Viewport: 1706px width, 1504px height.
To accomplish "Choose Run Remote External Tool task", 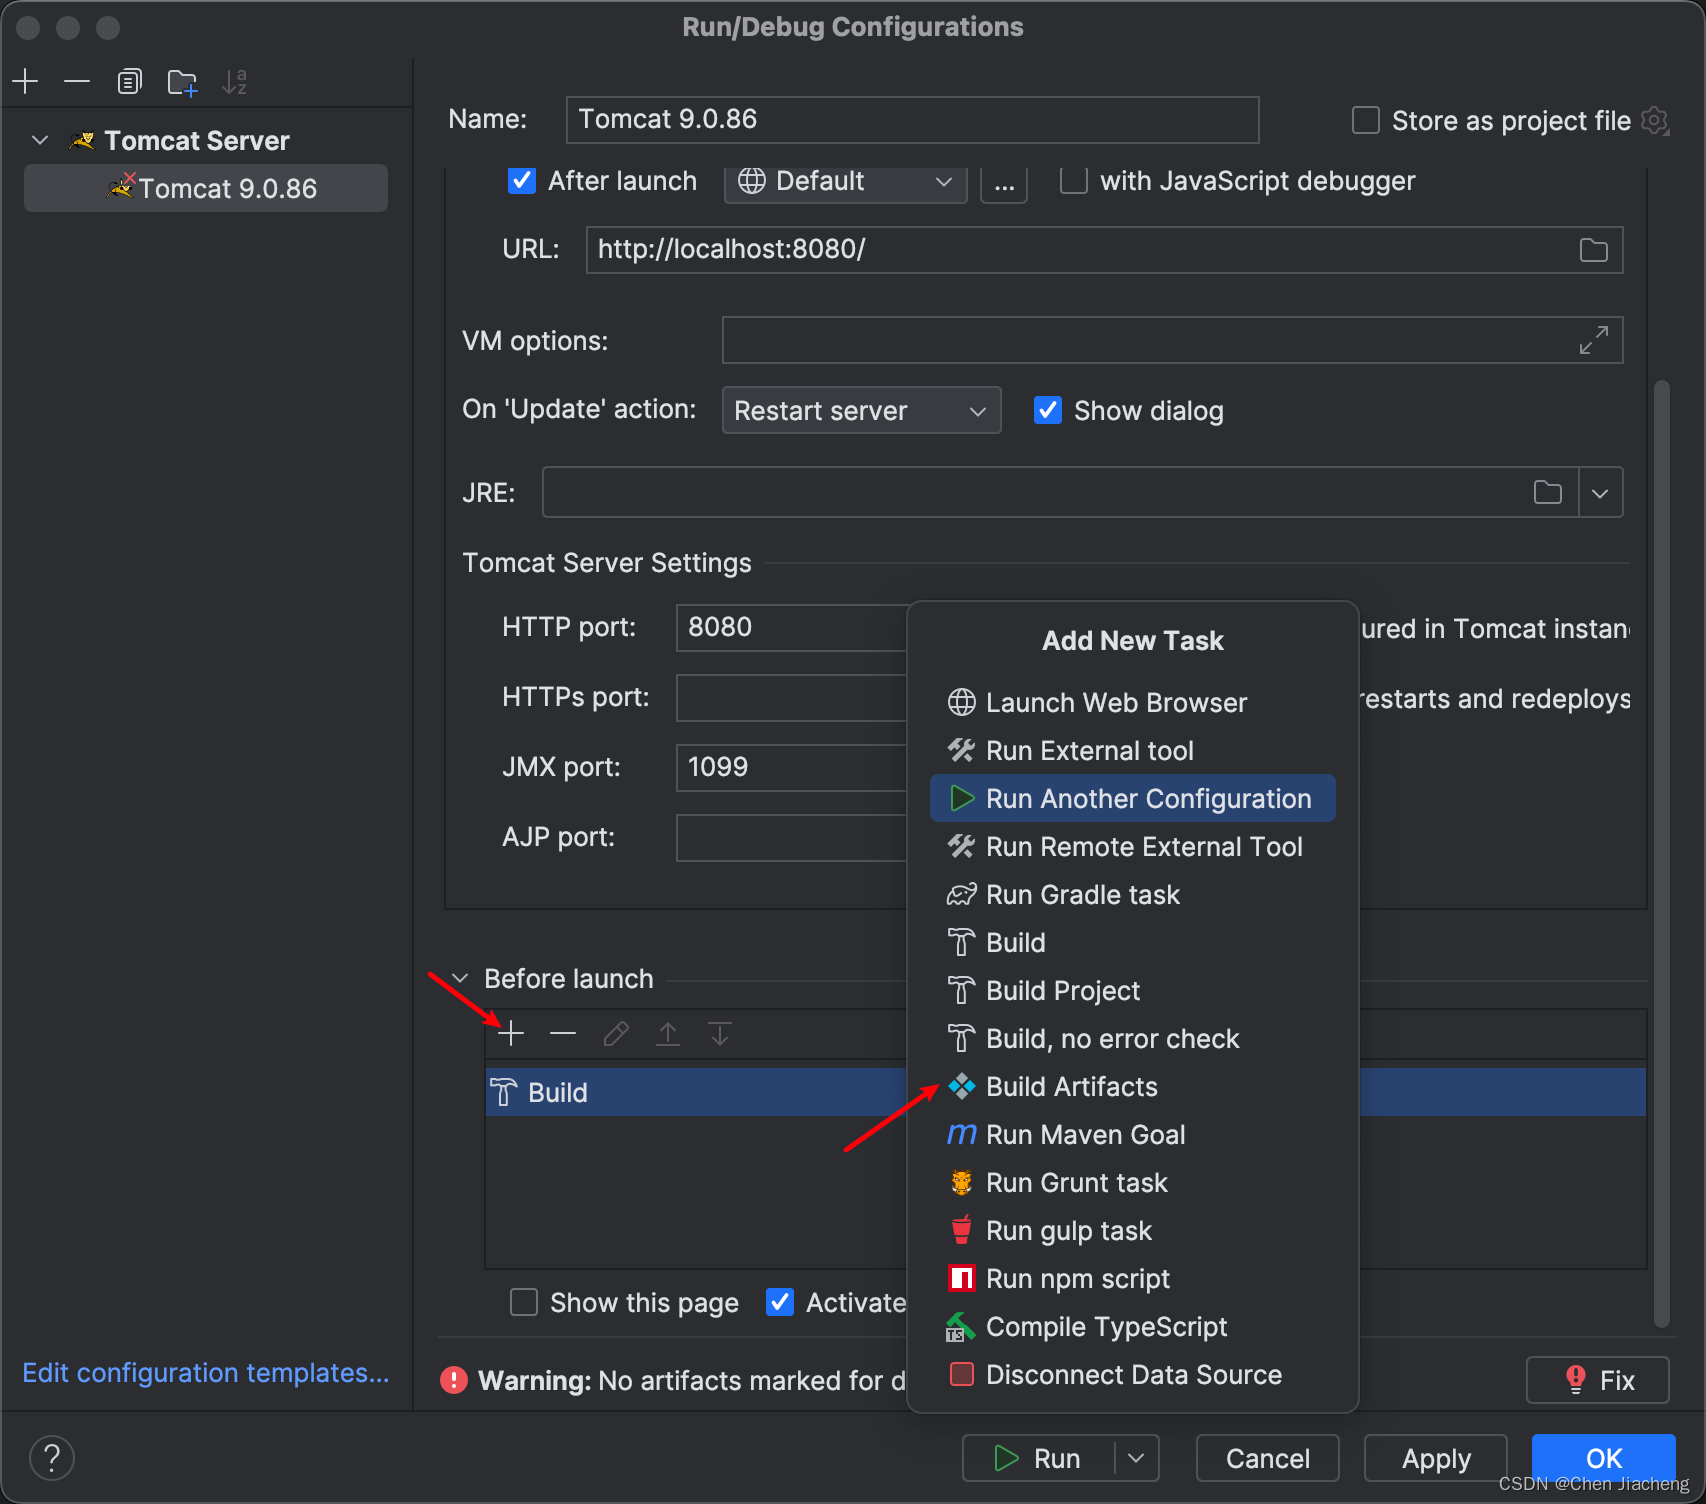I will coord(1133,847).
